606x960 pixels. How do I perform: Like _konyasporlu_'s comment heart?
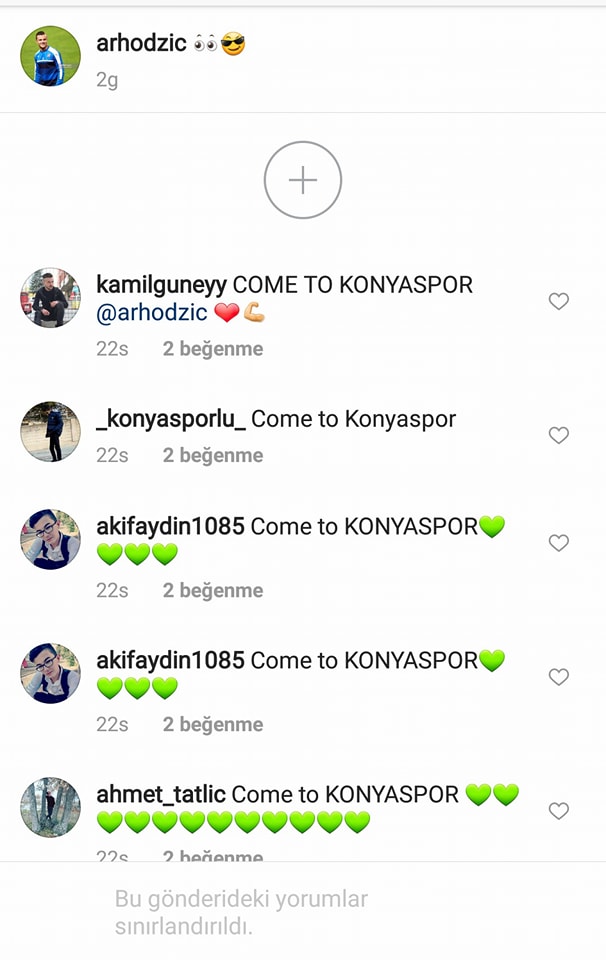click(x=558, y=435)
